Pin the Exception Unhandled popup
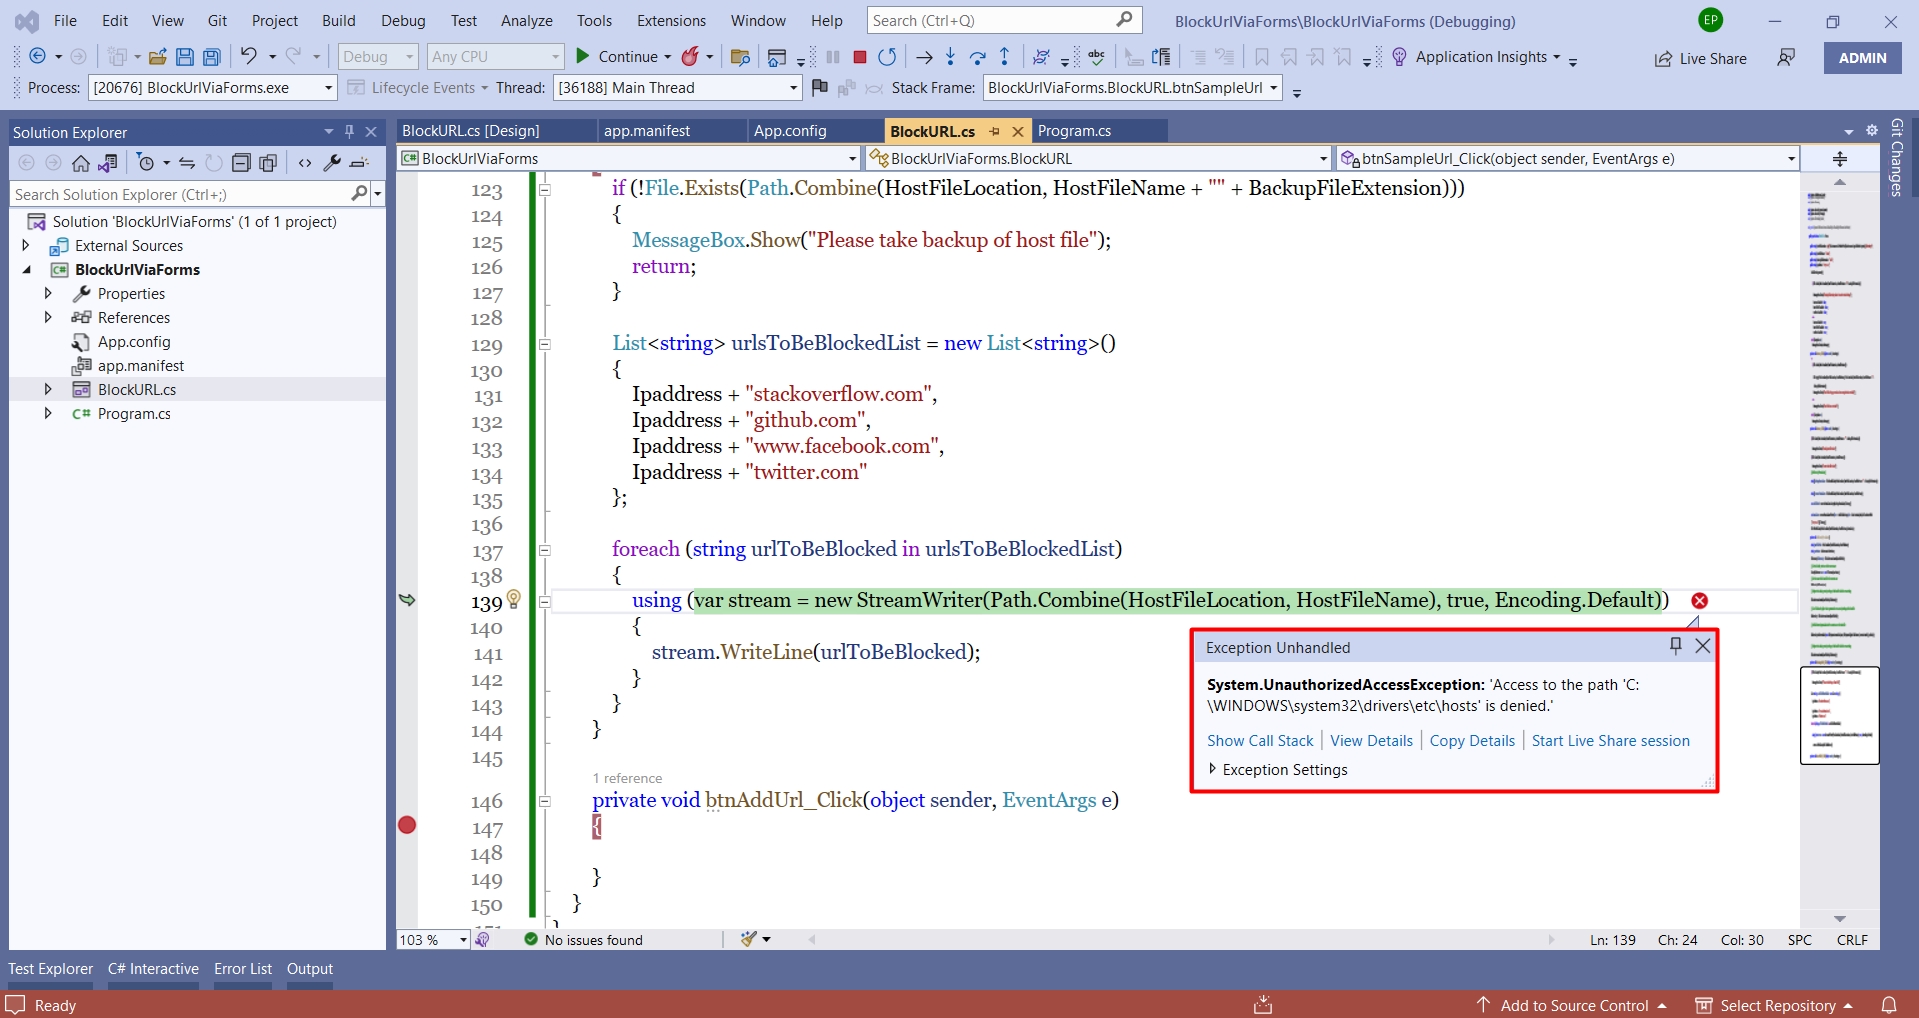Screen dimensions: 1919x1018 tap(1676, 646)
